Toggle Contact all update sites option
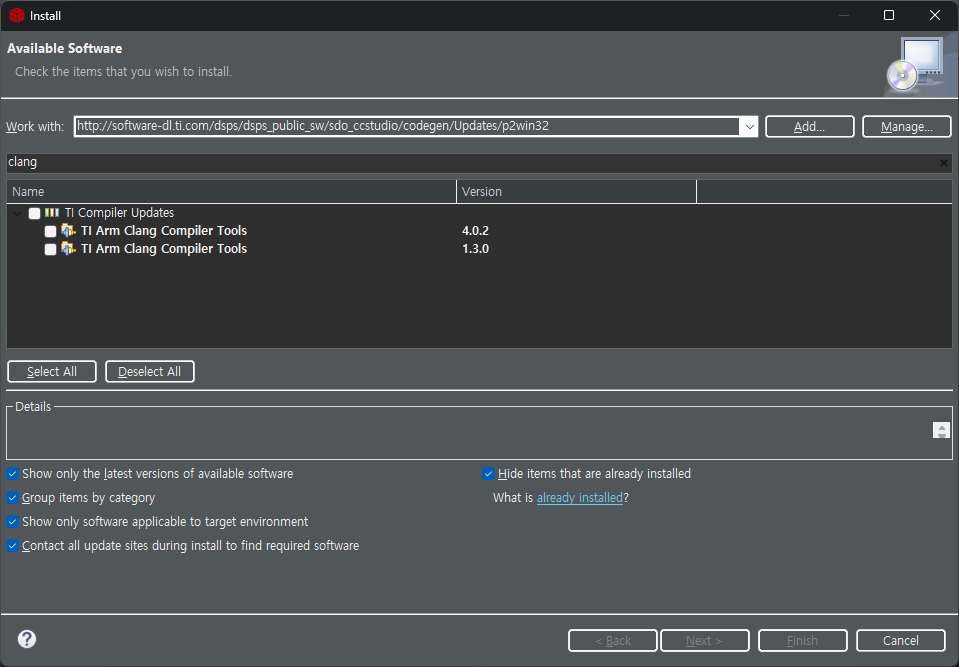Screen dimensions: 959x667 [x=12, y=545]
